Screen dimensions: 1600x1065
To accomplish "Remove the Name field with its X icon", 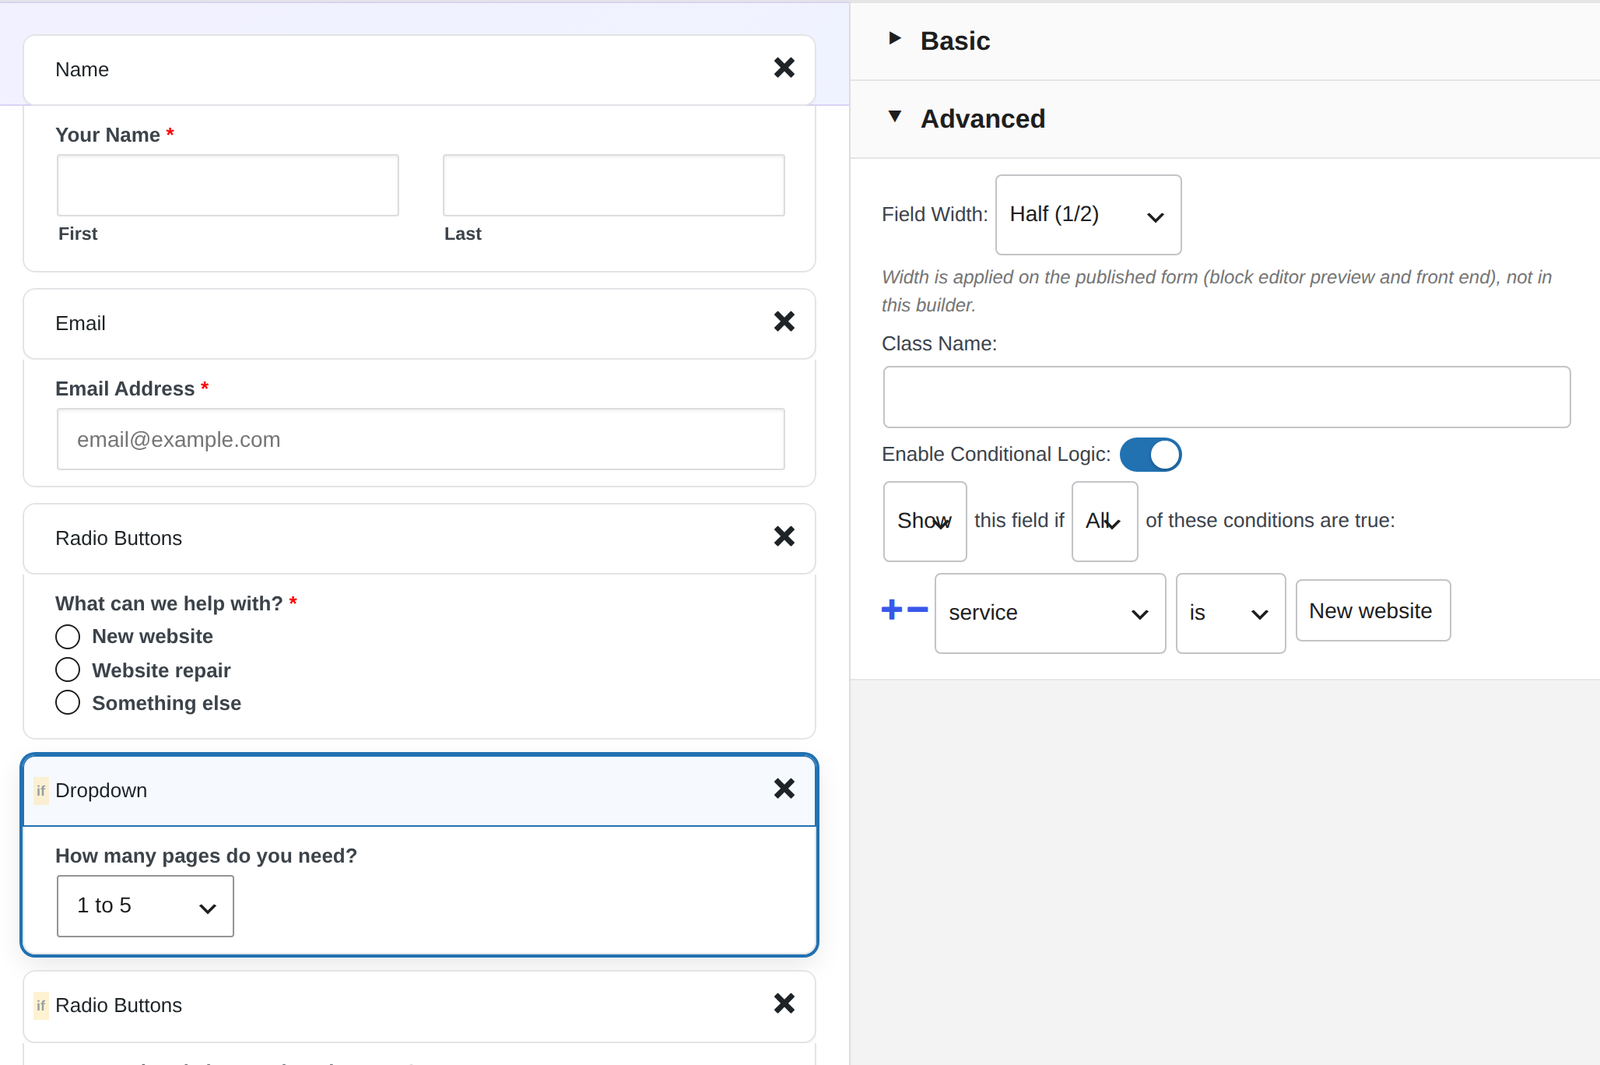I will click(x=784, y=68).
